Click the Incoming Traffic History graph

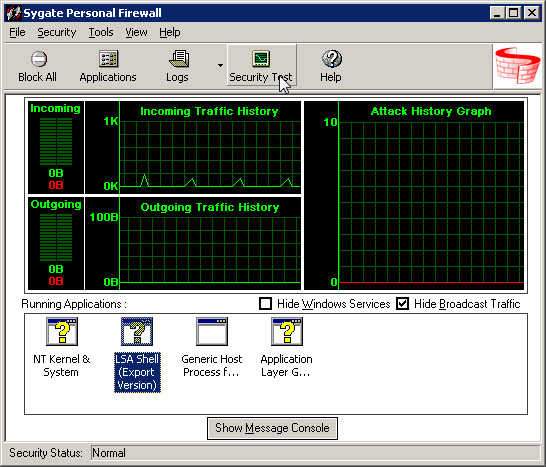[193, 148]
